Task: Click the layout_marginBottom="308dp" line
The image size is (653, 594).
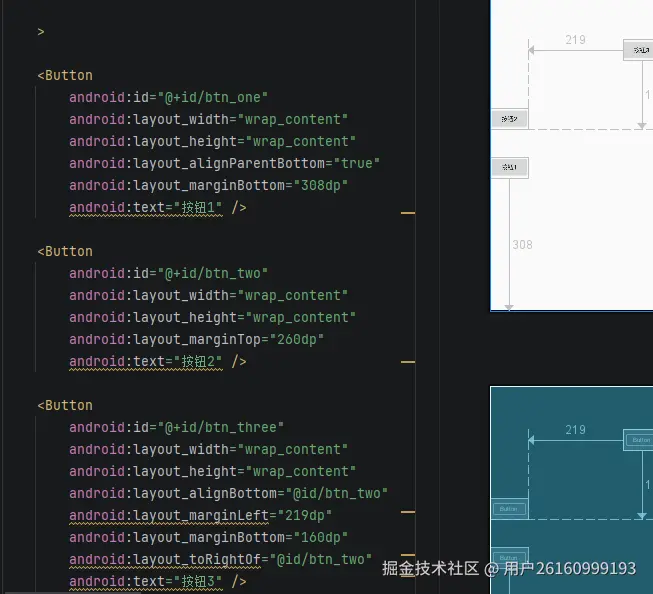Action: [208, 185]
